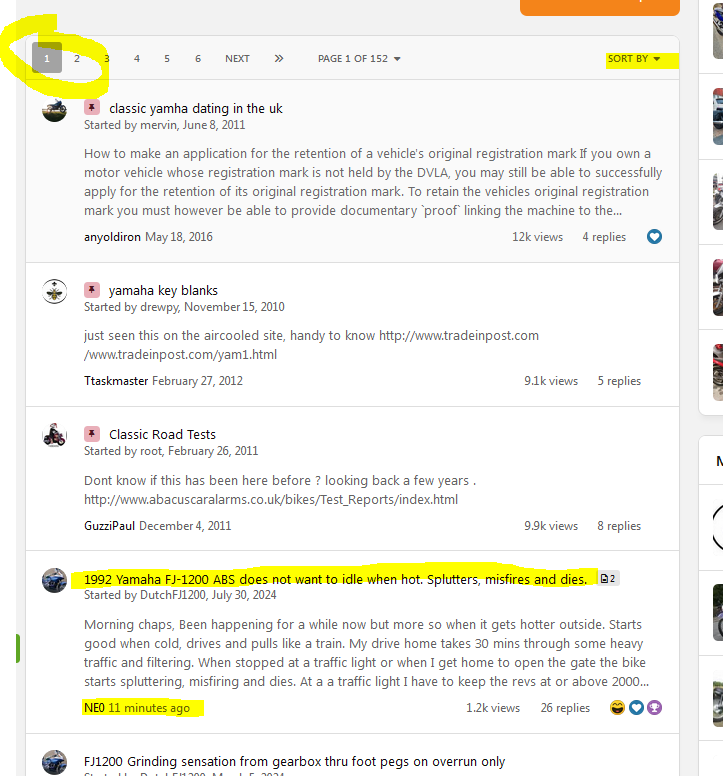This screenshot has height=776, width=723.
Task: Open 1992 Yamaha FJ-1200 ABS idle topic
Action: [336, 579]
